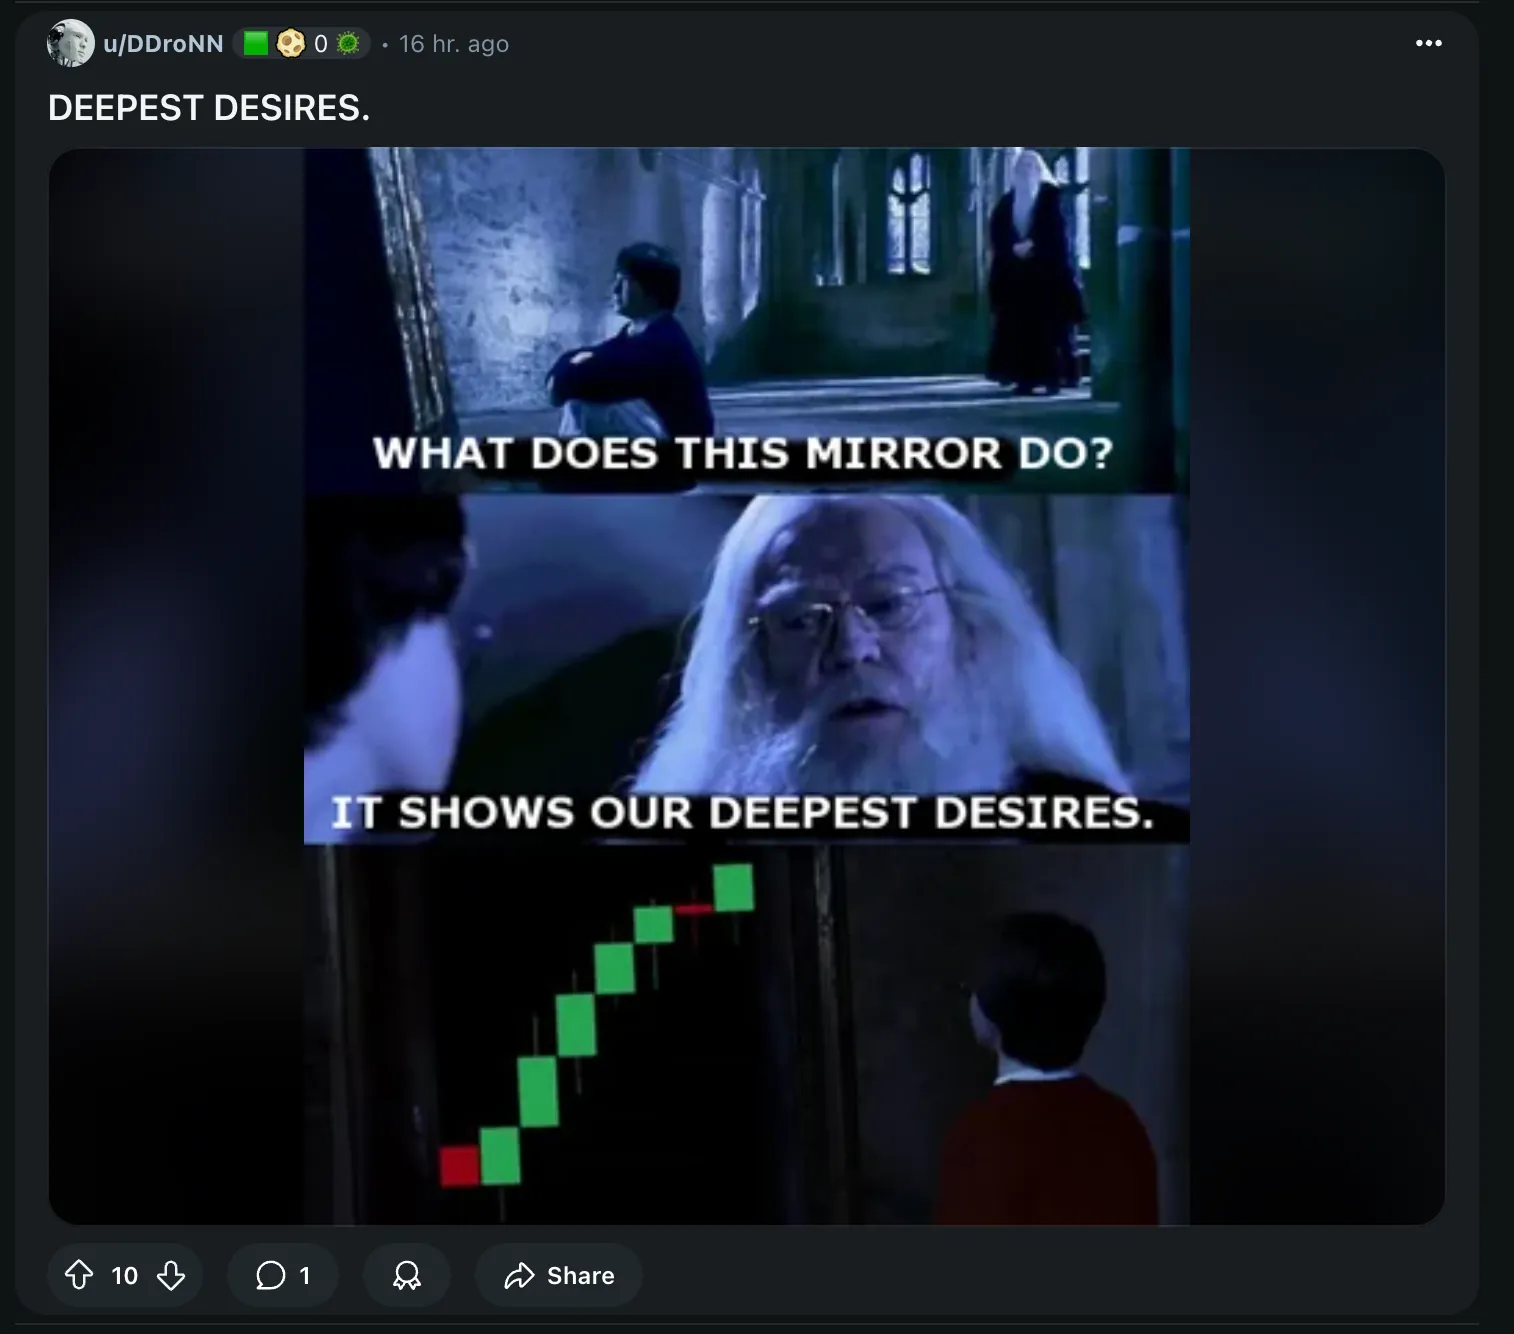The image size is (1514, 1334).
Task: Open the u/DDroNN username link
Action: coord(163,44)
